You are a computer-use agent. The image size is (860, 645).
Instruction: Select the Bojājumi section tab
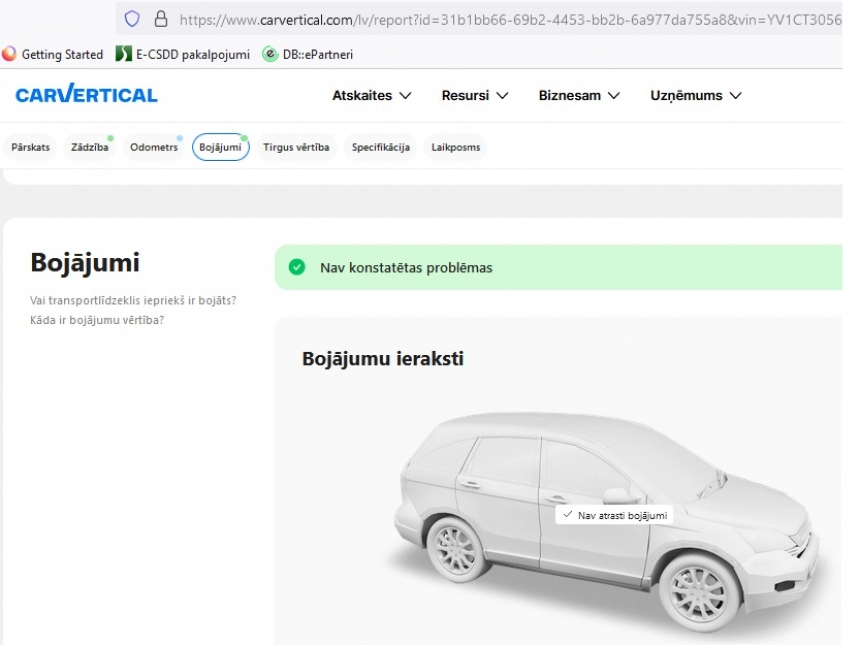(x=220, y=147)
